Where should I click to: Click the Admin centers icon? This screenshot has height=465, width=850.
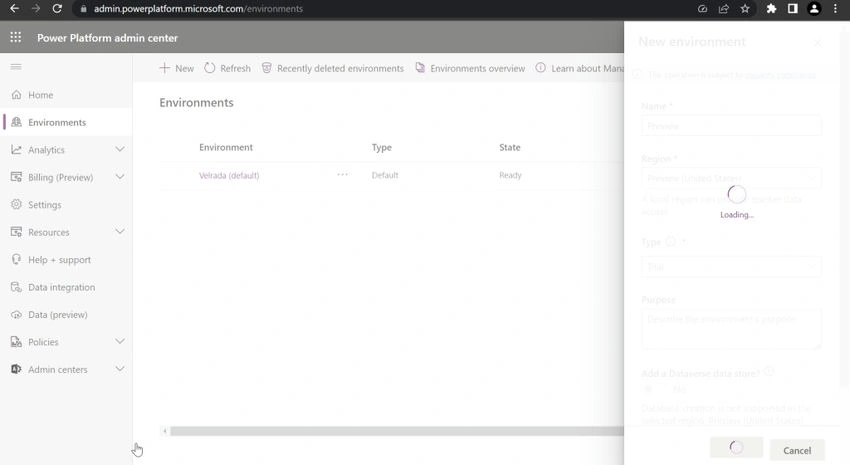click(x=16, y=369)
